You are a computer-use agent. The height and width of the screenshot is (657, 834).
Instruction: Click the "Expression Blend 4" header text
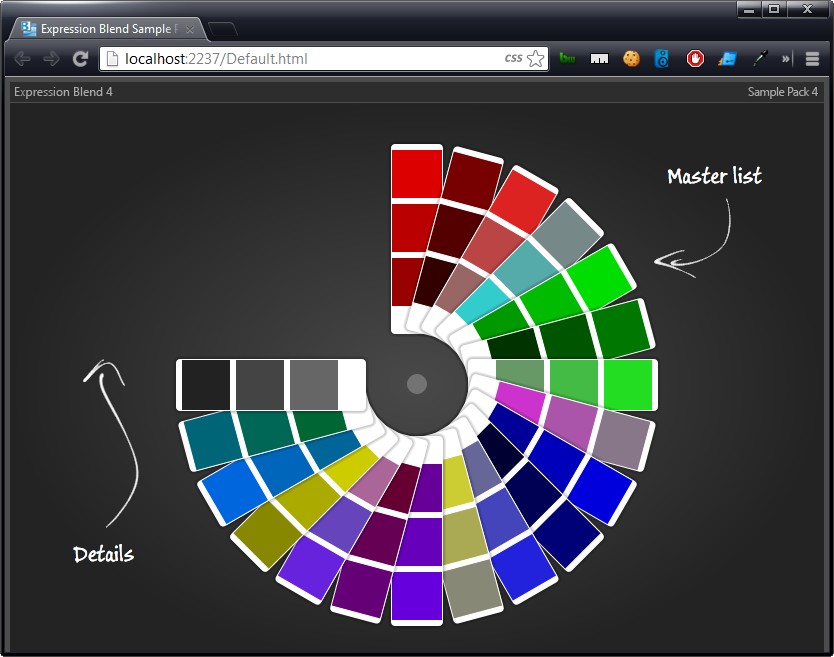tap(63, 92)
